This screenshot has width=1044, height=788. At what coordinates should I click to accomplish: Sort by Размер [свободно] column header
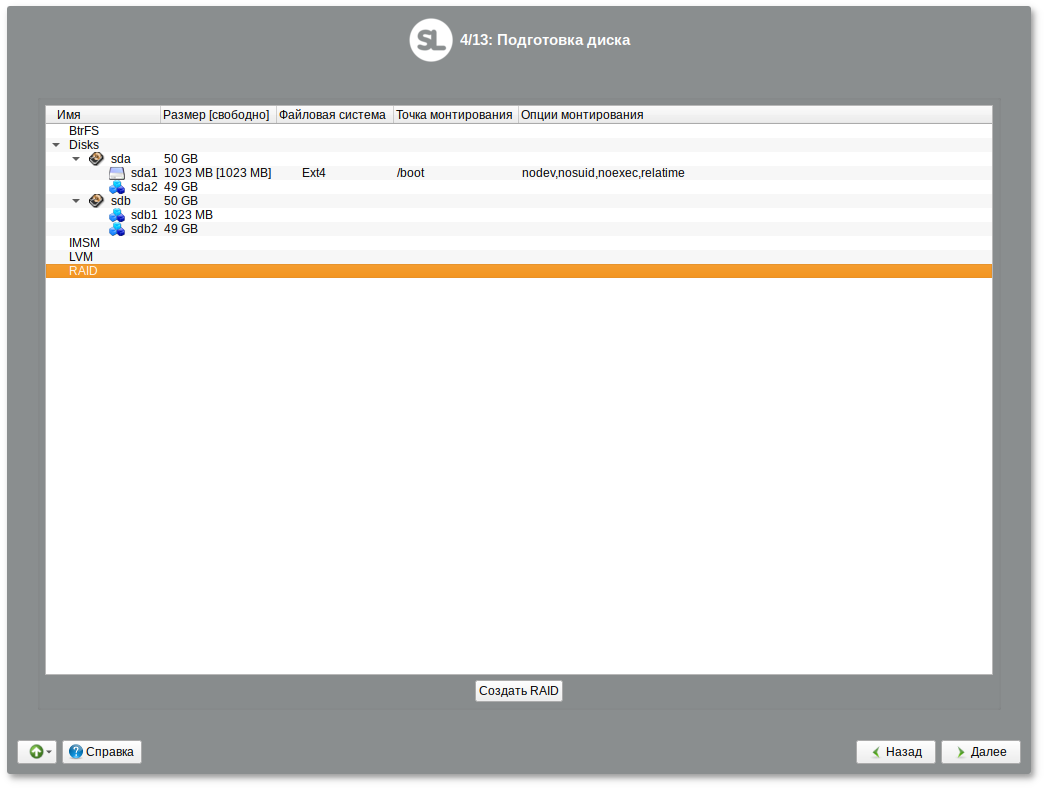[217, 115]
